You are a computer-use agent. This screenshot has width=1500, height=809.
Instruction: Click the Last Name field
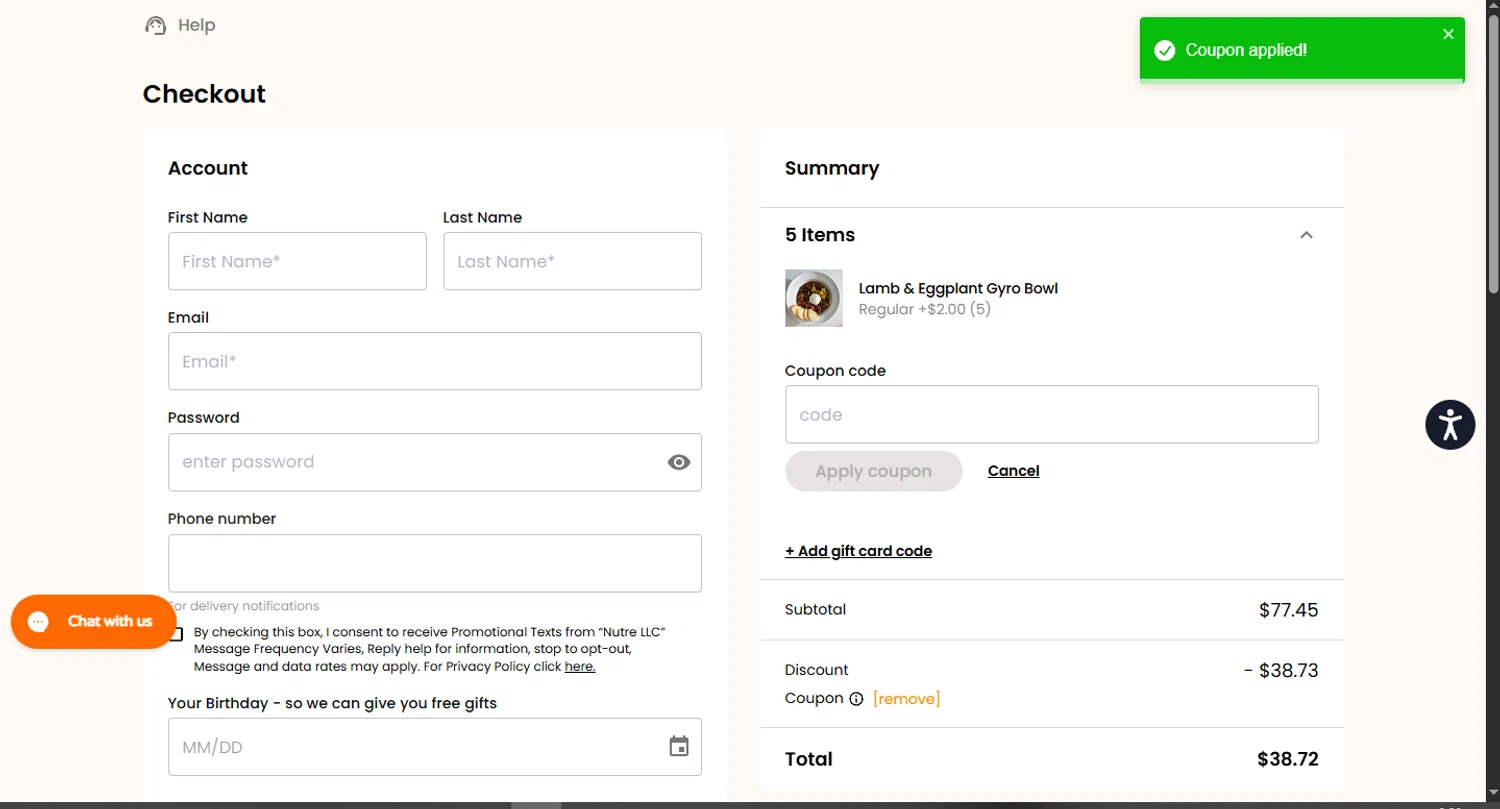pos(572,261)
